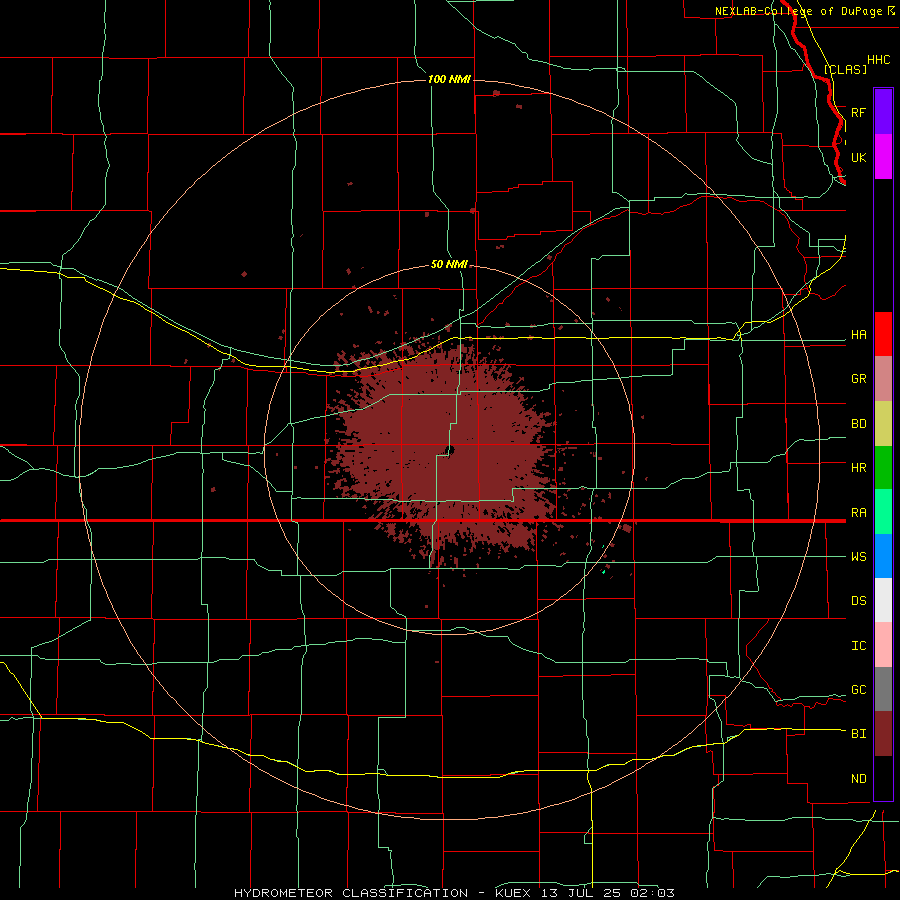Click the 100 NMI range ring label
The width and height of the screenshot is (900, 900).
[449, 79]
